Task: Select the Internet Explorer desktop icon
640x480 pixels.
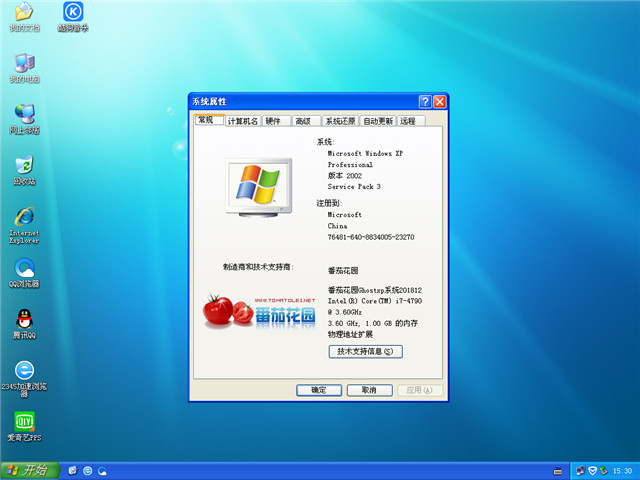Action: pos(24,225)
